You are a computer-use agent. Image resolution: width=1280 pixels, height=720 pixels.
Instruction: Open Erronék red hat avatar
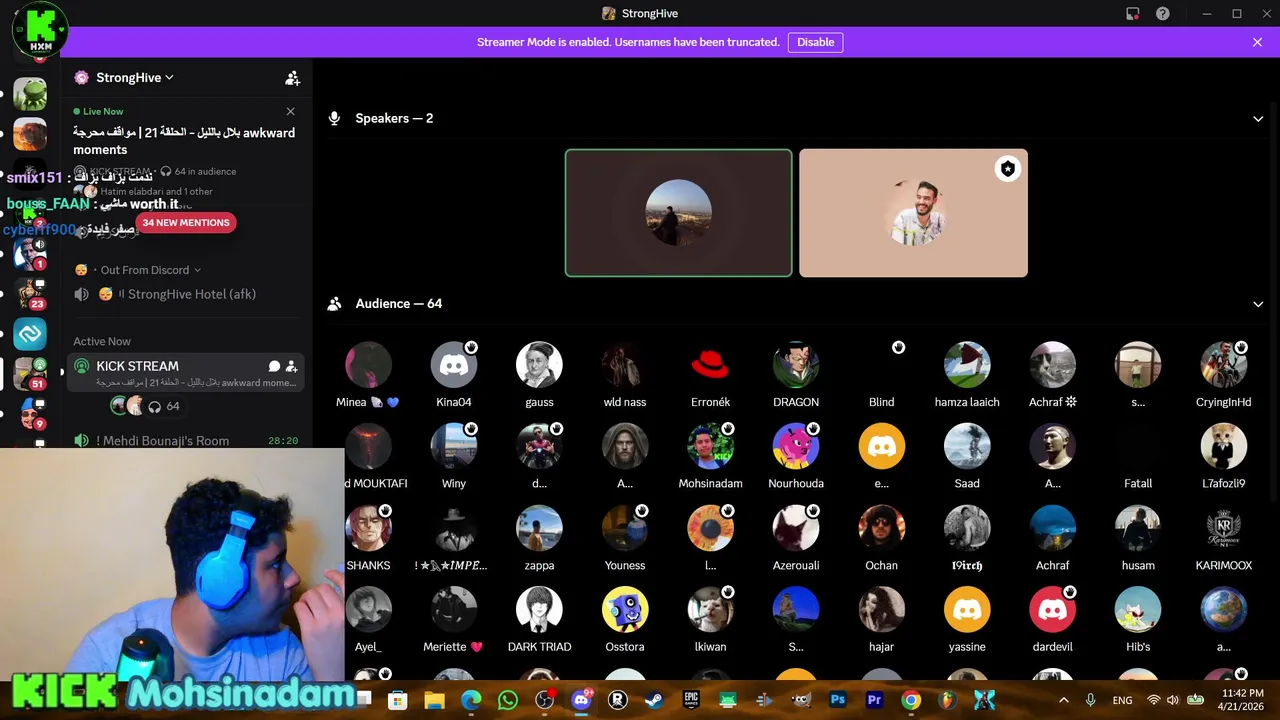710,365
